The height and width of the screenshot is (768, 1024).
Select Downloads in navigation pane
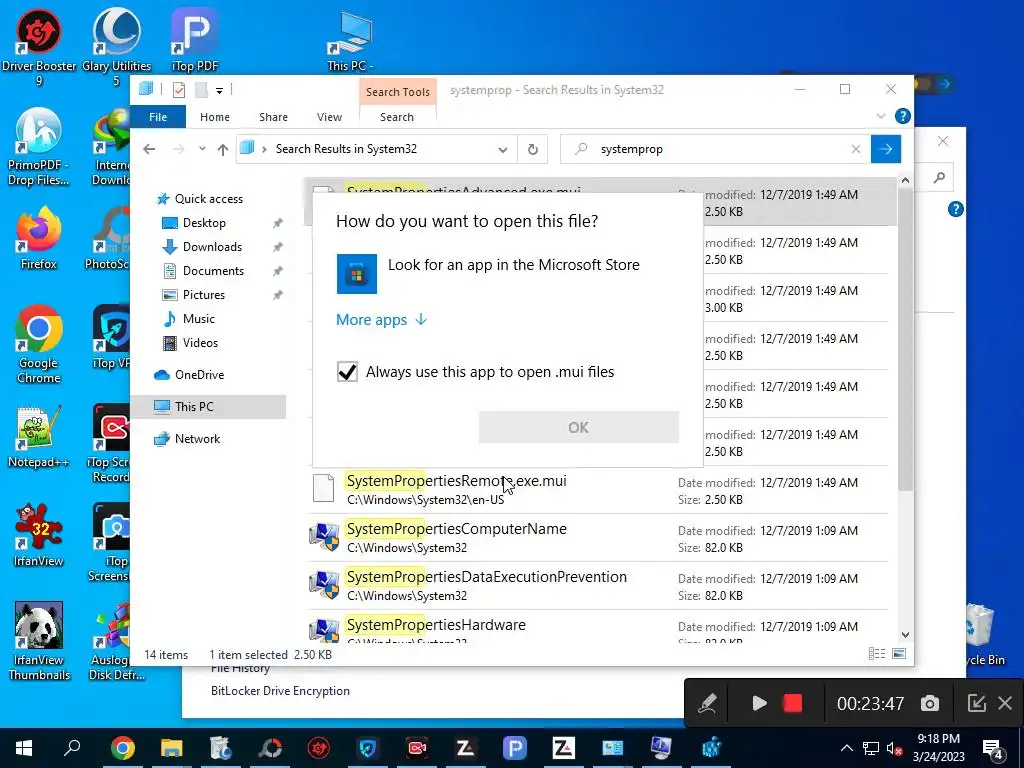tap(212, 247)
